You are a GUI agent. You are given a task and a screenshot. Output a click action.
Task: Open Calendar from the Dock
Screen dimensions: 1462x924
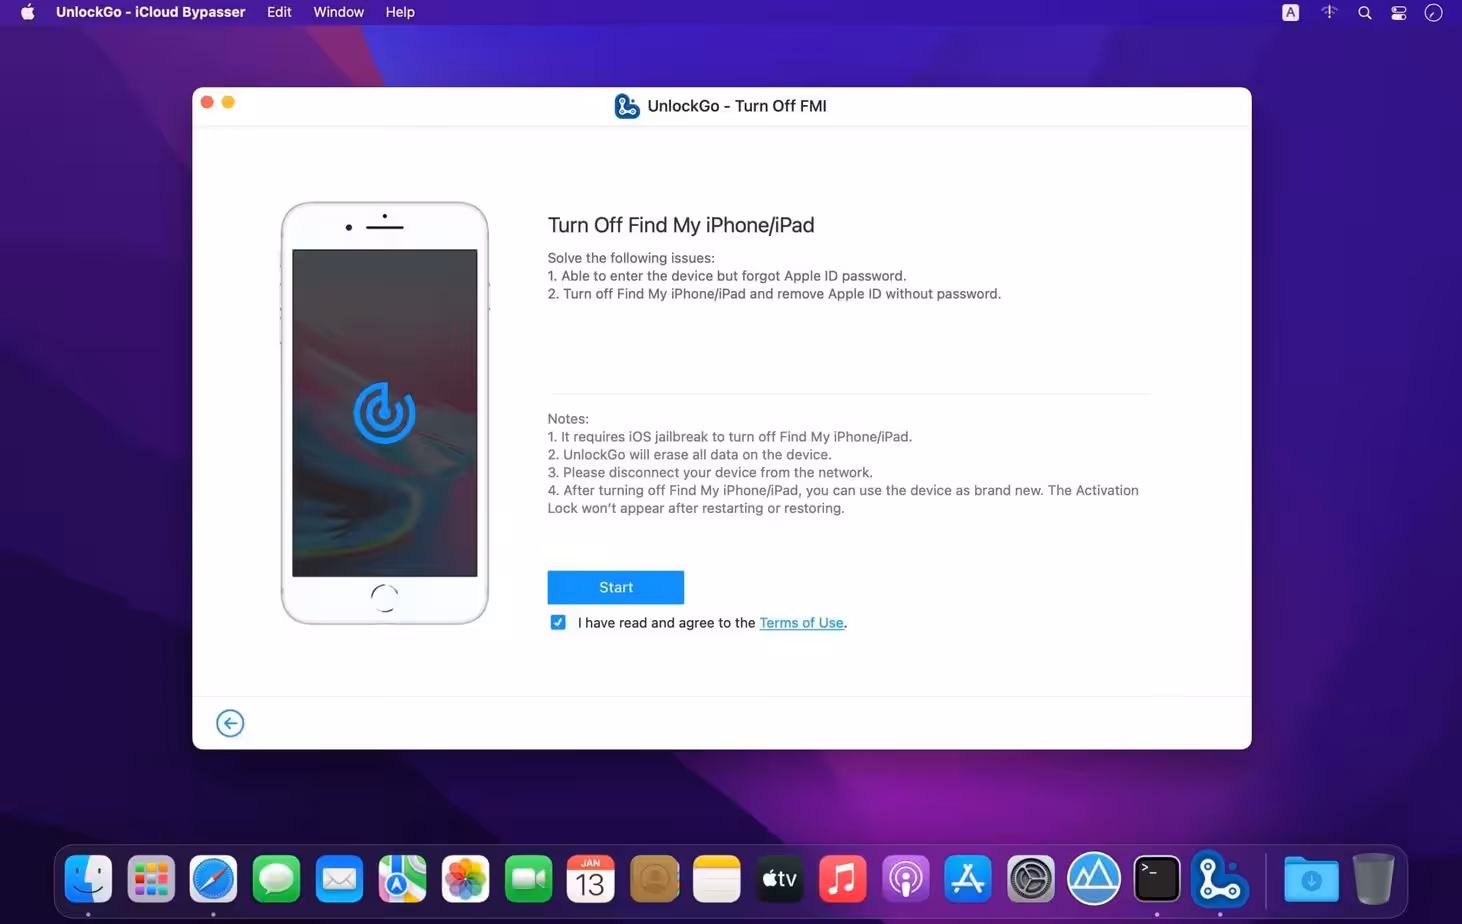coord(590,879)
